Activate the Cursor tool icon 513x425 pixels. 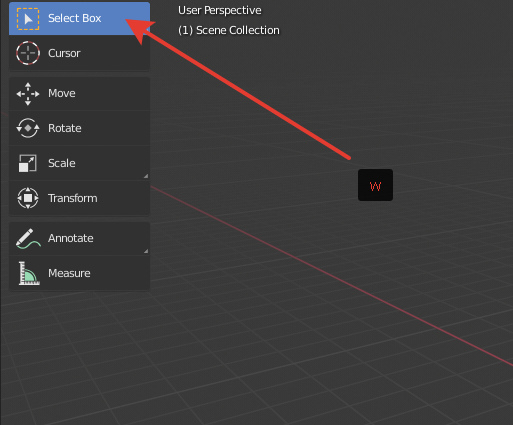point(28,53)
